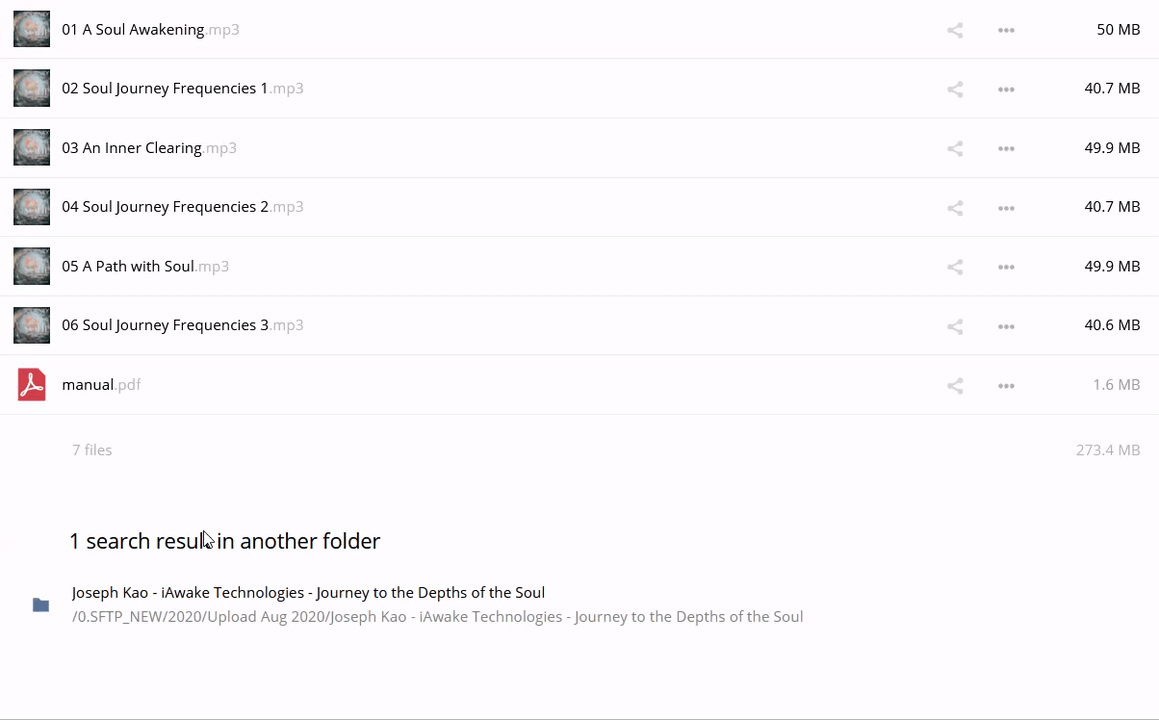The width and height of the screenshot is (1159, 720).
Task: Share 06 Soul Journey Frequencies 3 file
Action: [x=955, y=326]
